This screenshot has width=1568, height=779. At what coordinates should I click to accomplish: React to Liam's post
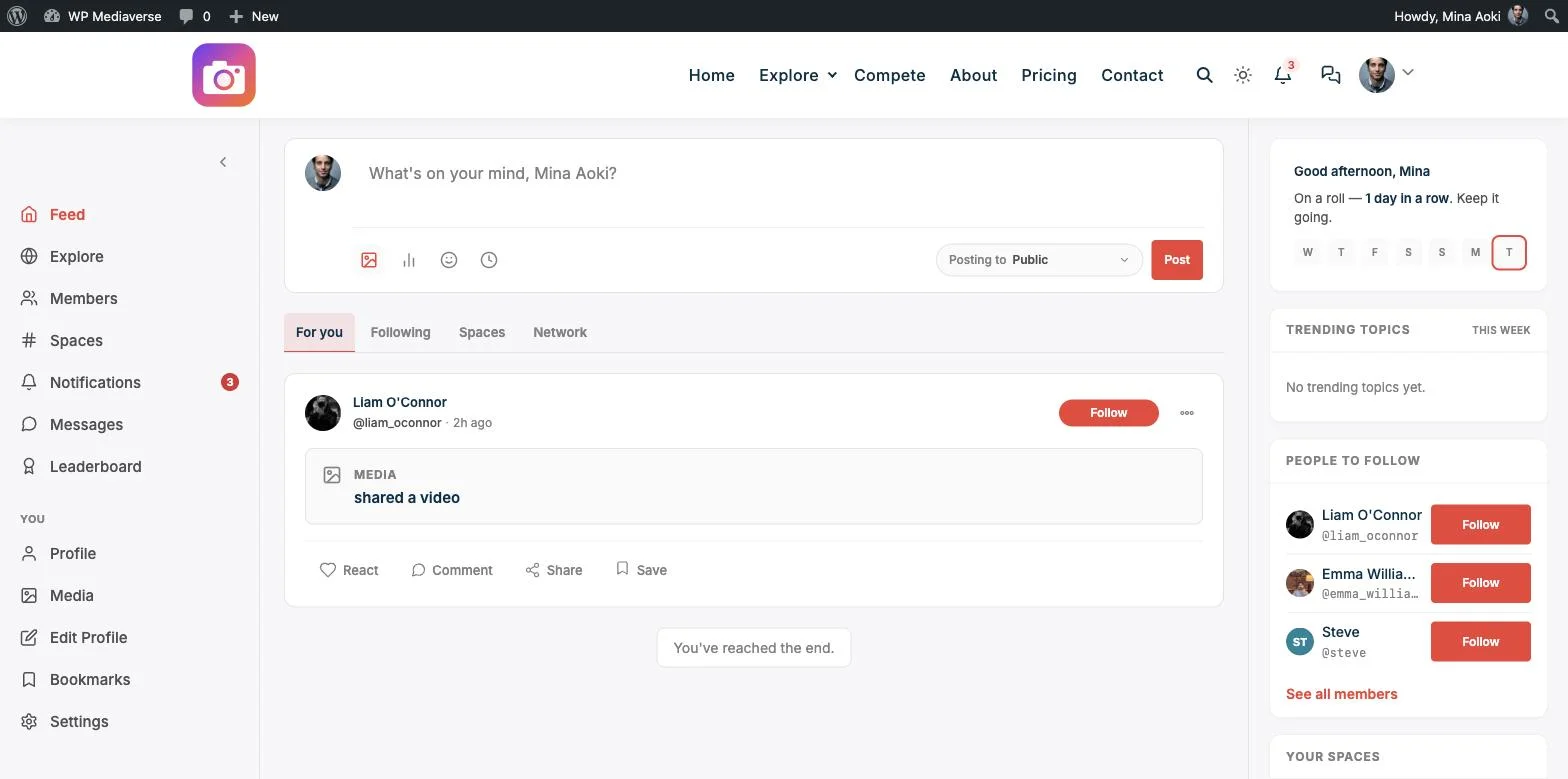(349, 570)
